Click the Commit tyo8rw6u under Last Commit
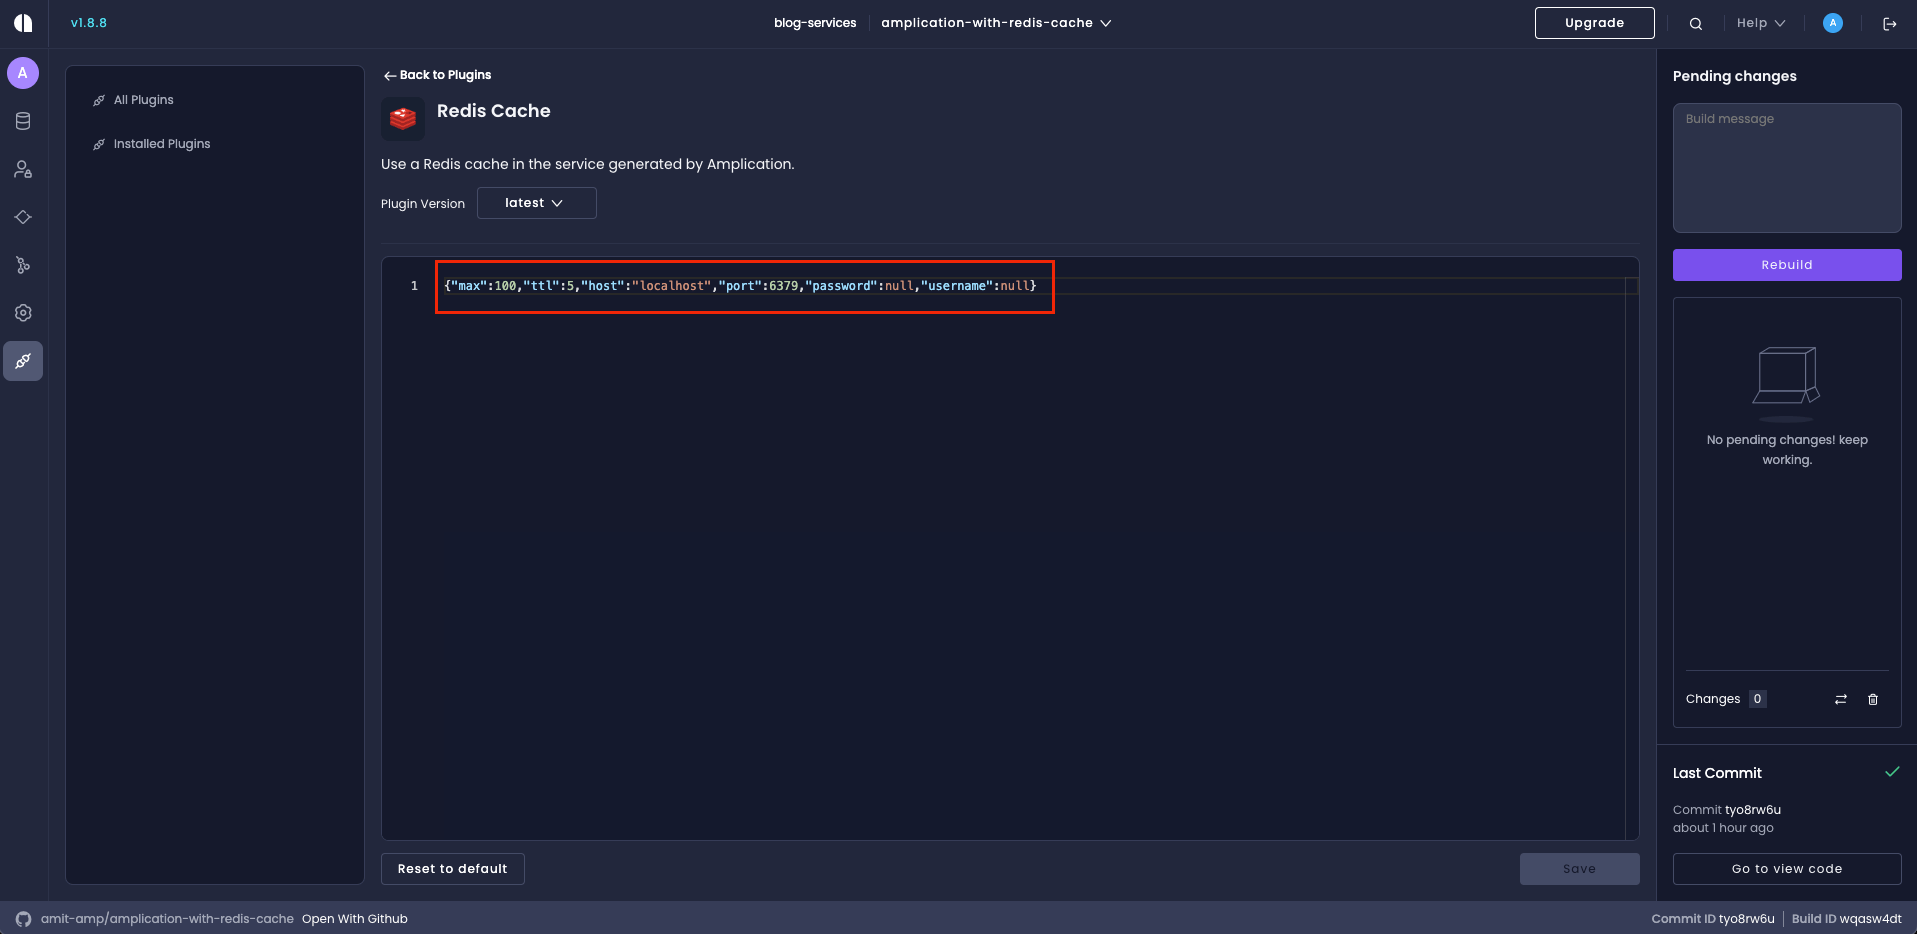The image size is (1917, 934). coord(1727,810)
